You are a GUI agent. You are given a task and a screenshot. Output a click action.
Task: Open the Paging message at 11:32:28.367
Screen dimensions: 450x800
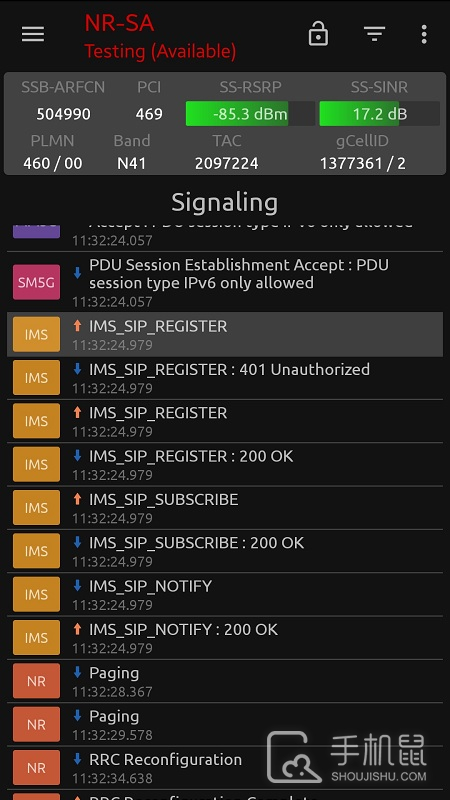click(225, 682)
